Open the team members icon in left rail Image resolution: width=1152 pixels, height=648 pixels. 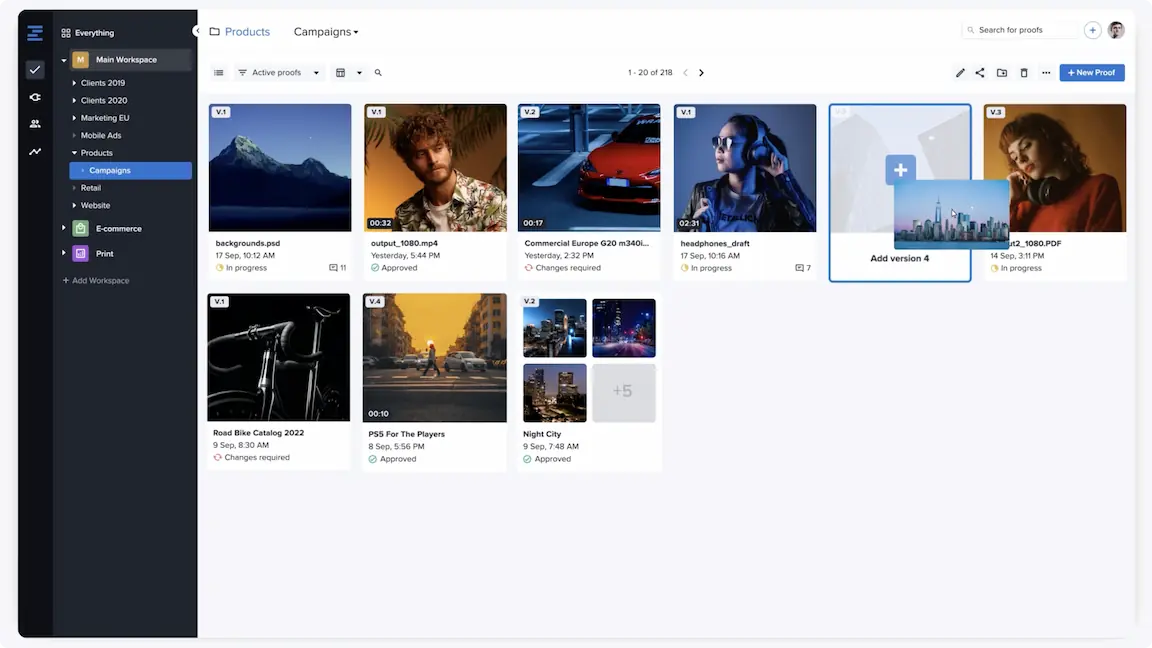coord(35,124)
